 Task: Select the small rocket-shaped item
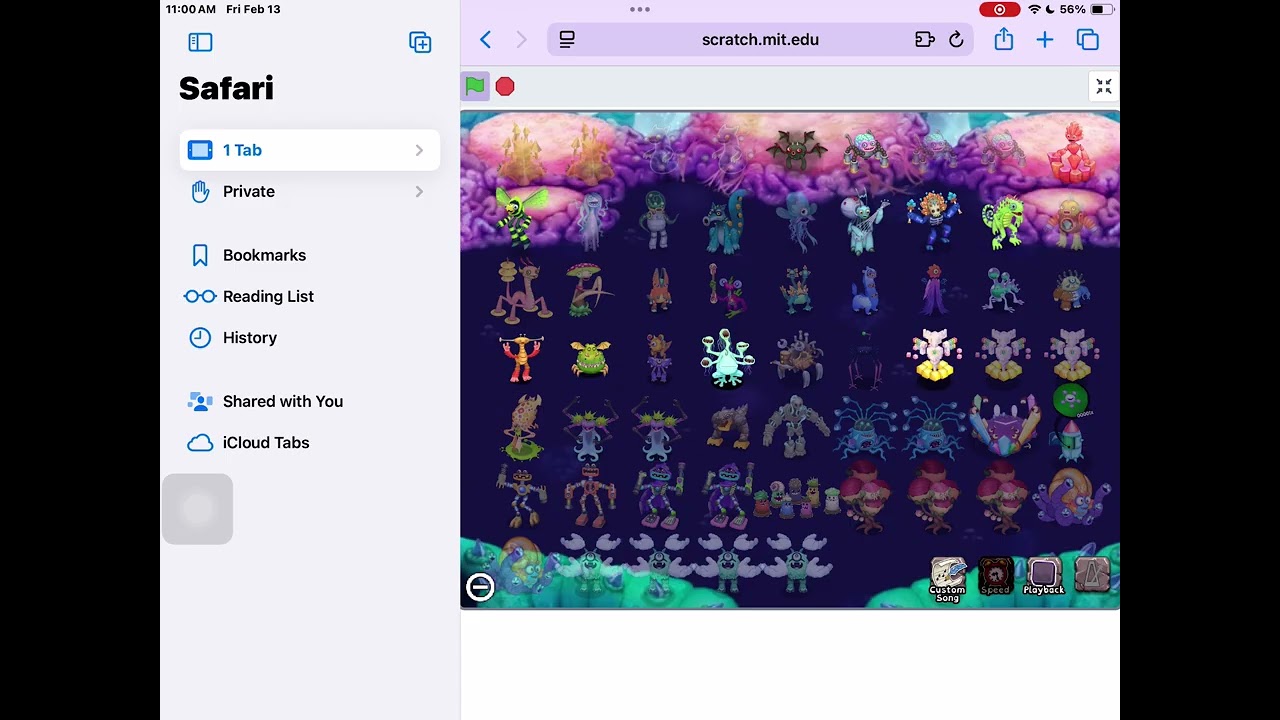click(1071, 438)
